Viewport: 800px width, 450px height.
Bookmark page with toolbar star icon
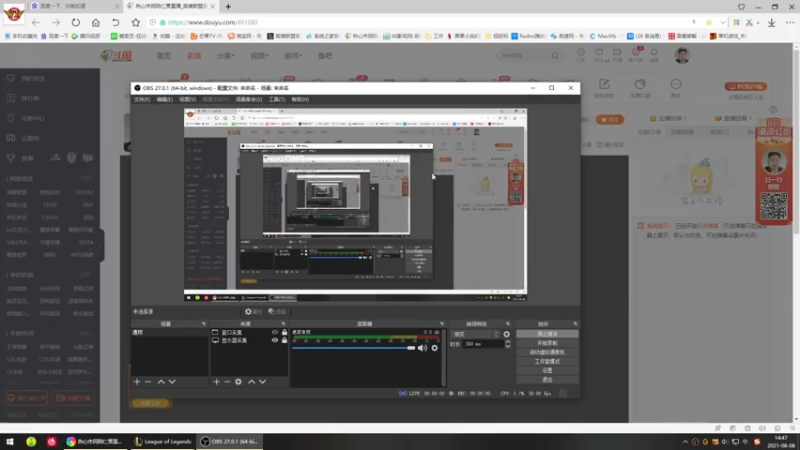point(135,22)
